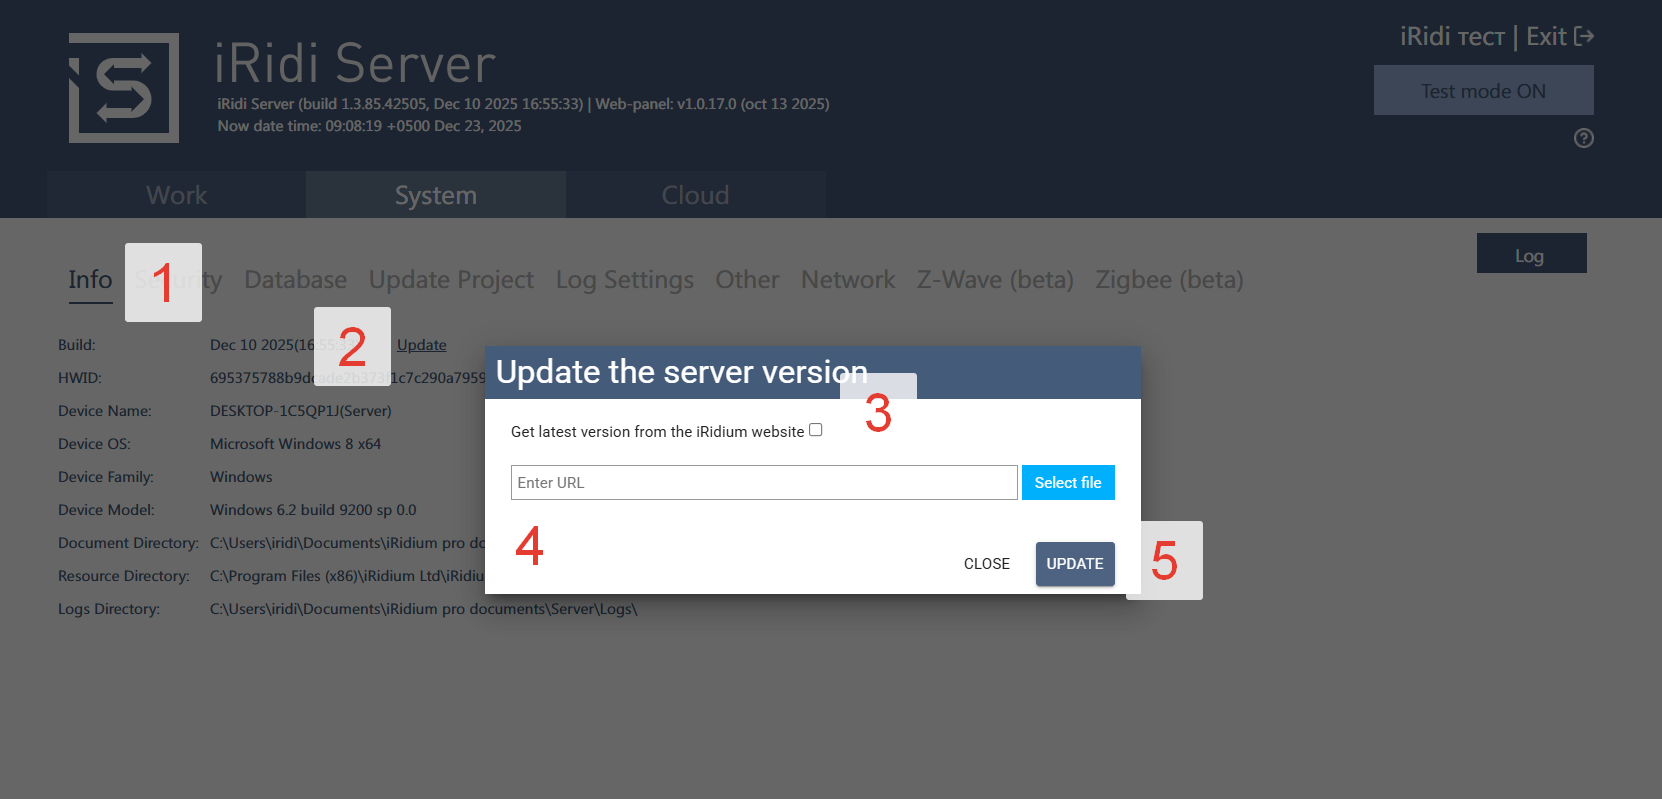Click the Exit logout arrow icon
Viewport: 1662px width, 799px height.
1584,37
